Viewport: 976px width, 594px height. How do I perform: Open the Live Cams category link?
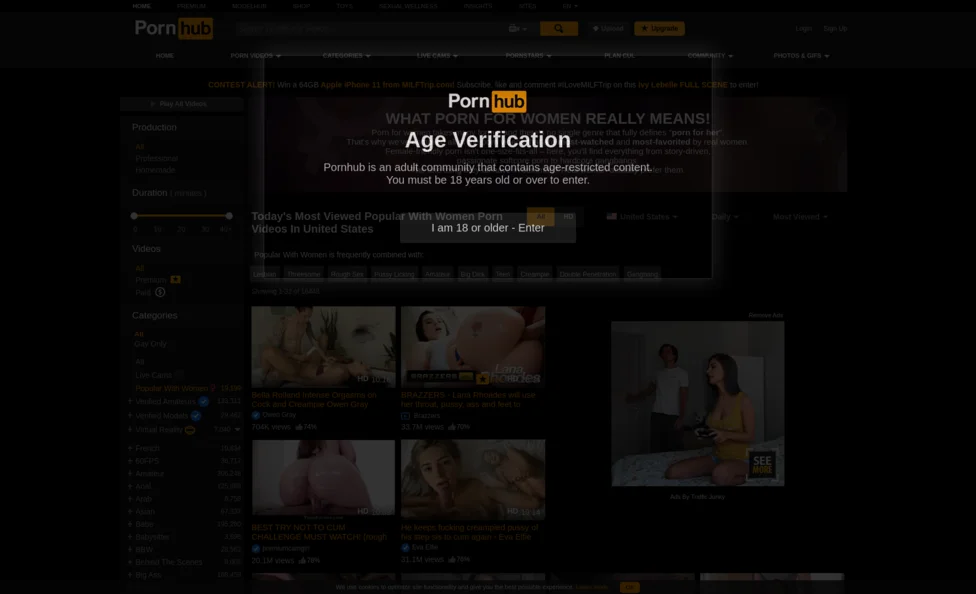(x=153, y=375)
